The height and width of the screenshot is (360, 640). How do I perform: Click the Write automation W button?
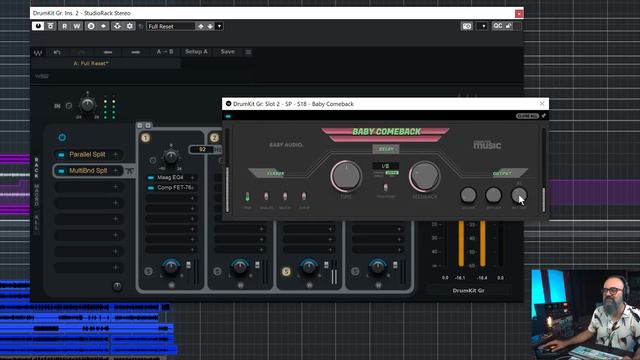[x=77, y=26]
